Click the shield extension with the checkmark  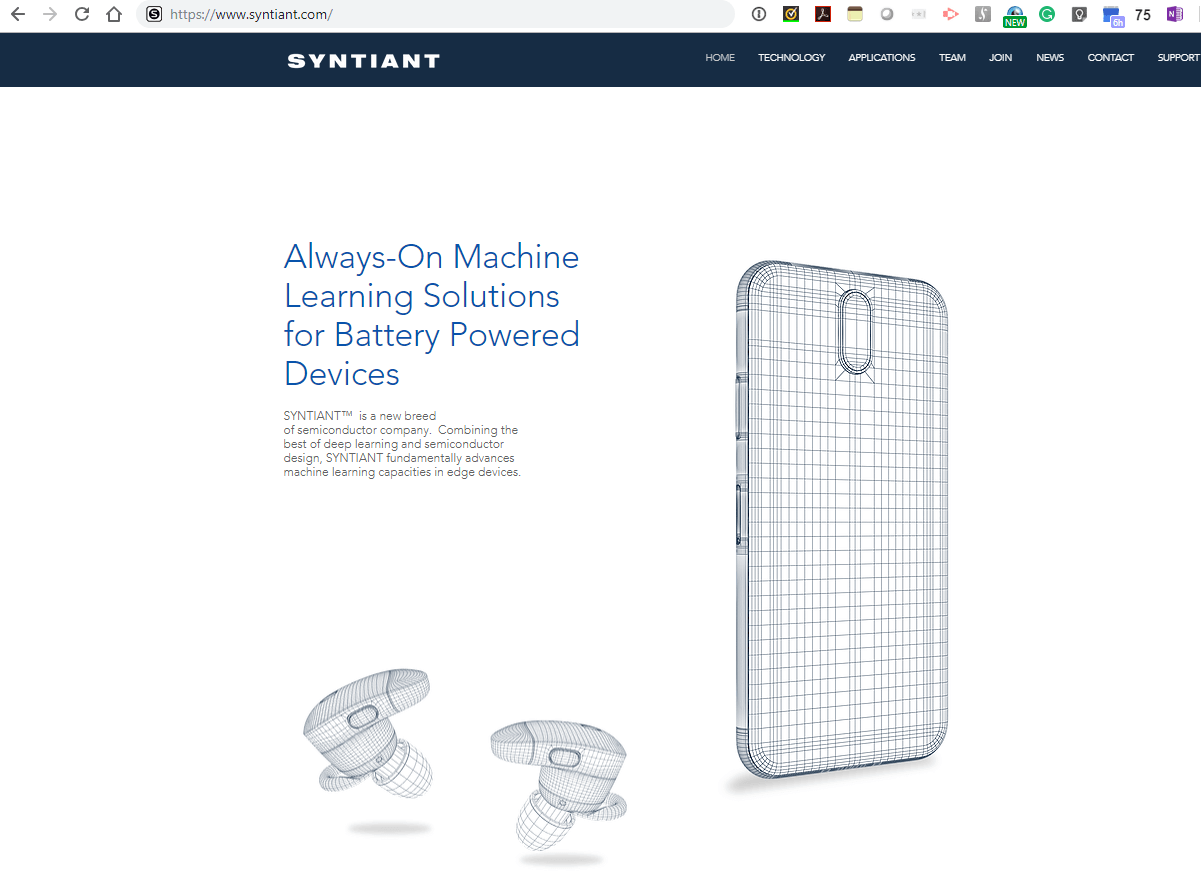coord(790,14)
